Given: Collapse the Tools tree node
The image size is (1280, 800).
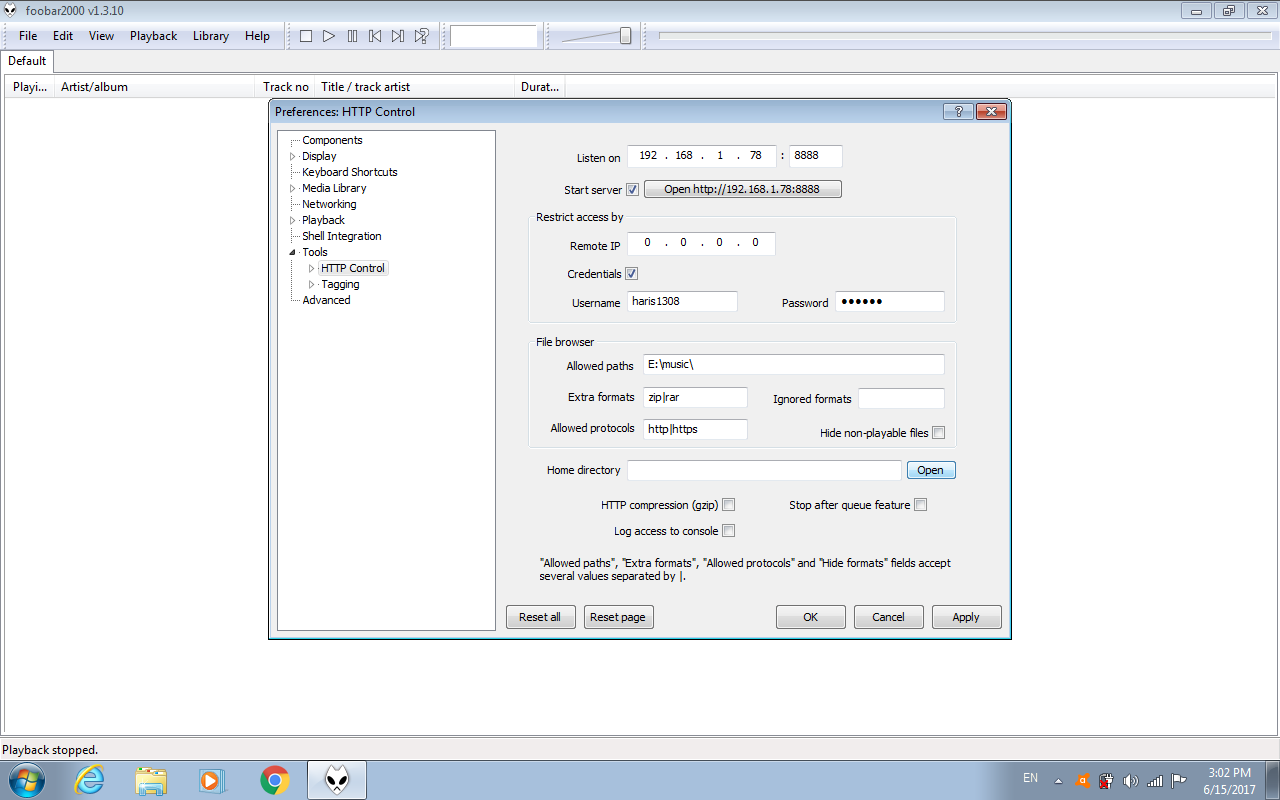Looking at the screenshot, I should point(293,252).
